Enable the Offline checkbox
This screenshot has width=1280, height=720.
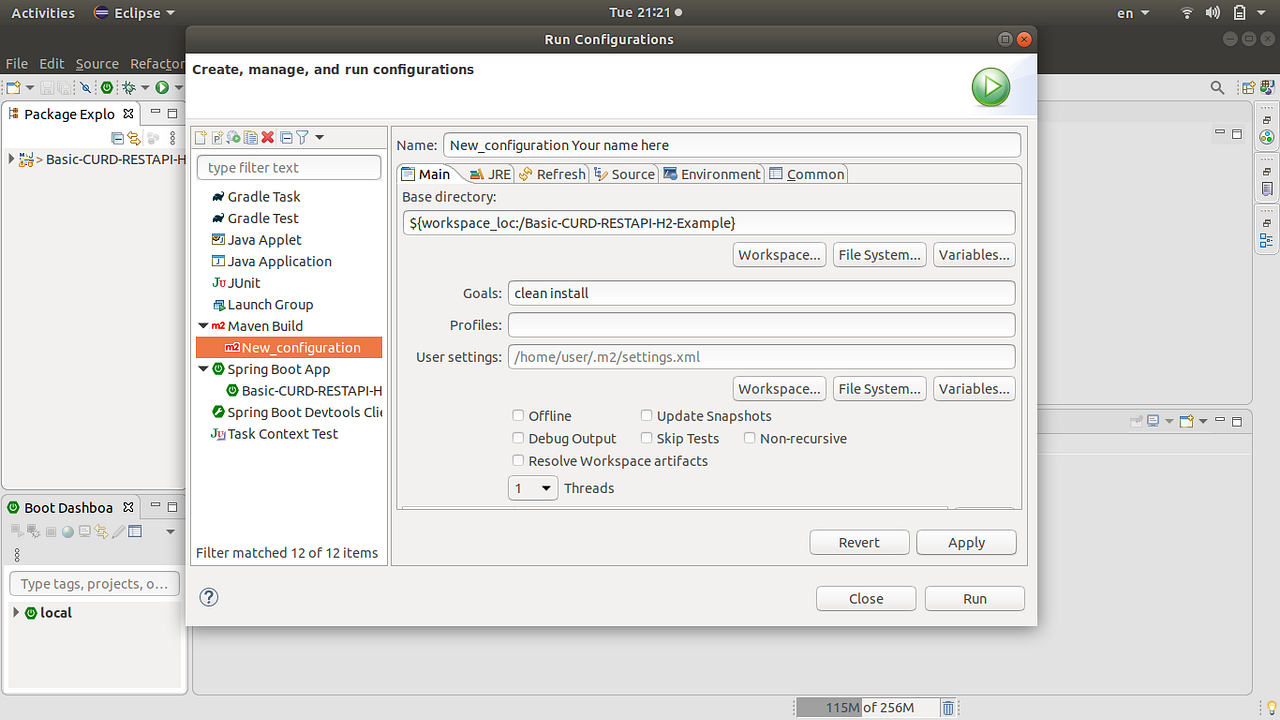(518, 415)
